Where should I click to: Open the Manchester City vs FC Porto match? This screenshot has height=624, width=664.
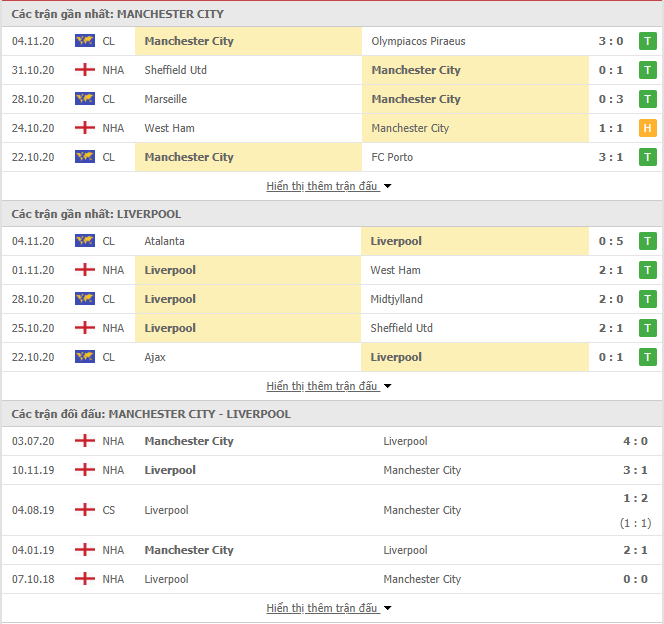point(332,157)
